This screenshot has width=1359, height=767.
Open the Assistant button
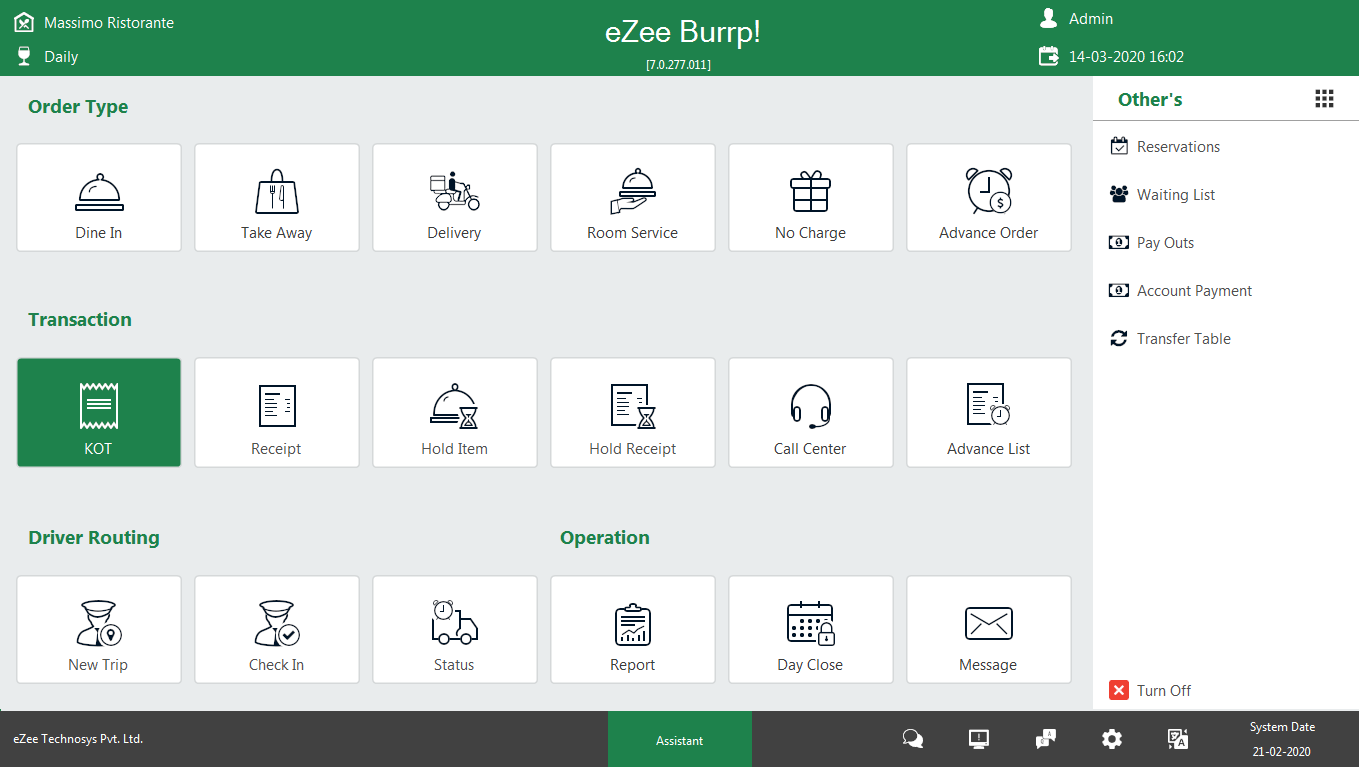tap(680, 740)
